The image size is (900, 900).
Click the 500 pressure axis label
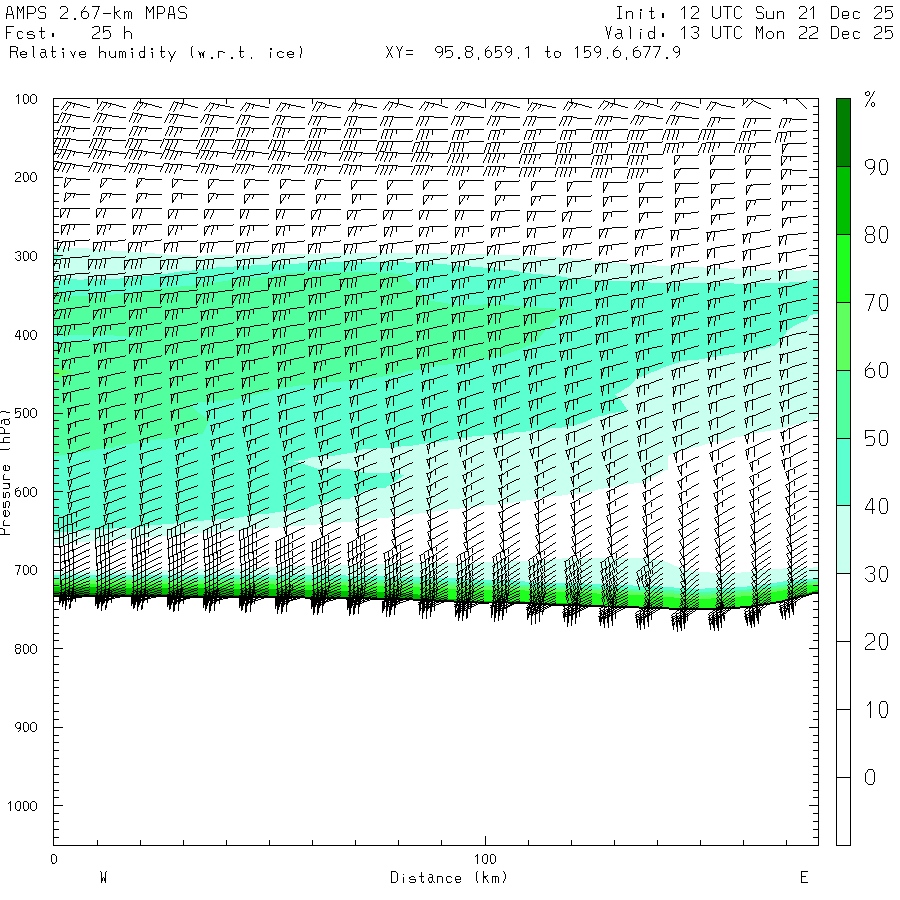pyautogui.click(x=26, y=413)
